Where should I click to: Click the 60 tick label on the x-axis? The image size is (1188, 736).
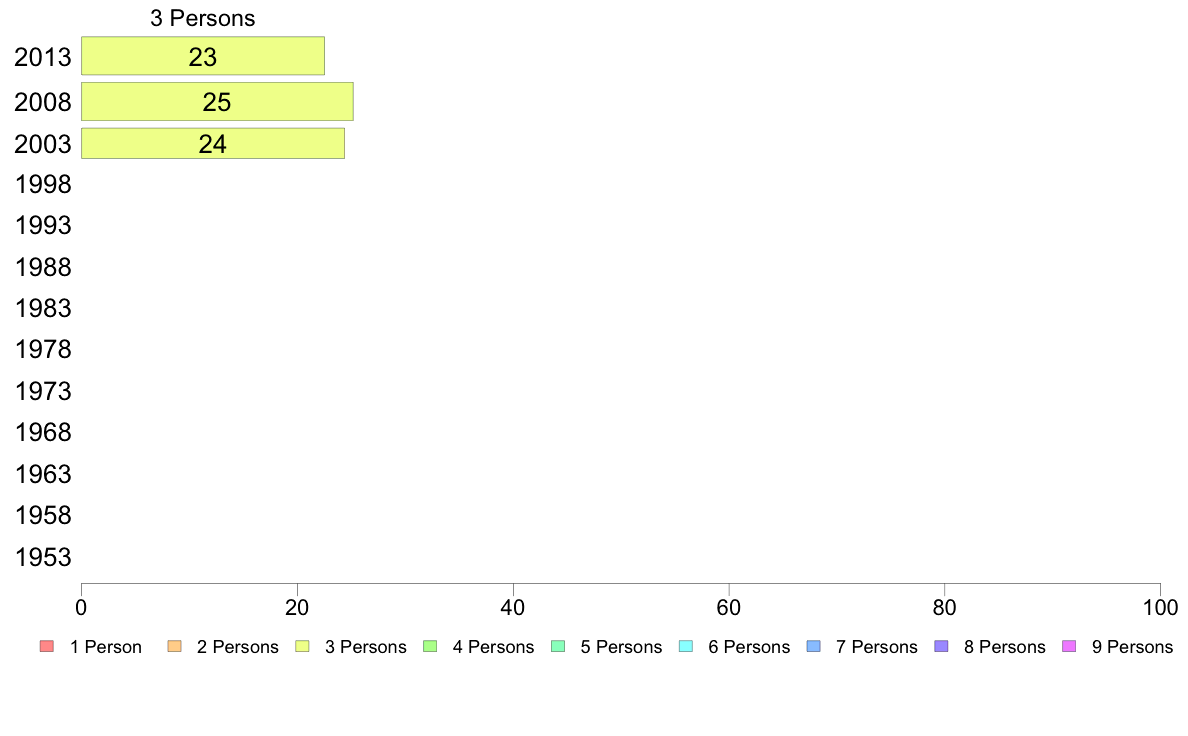(729, 608)
